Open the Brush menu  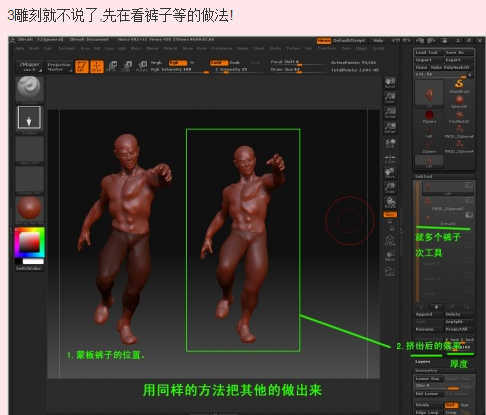tap(34, 49)
